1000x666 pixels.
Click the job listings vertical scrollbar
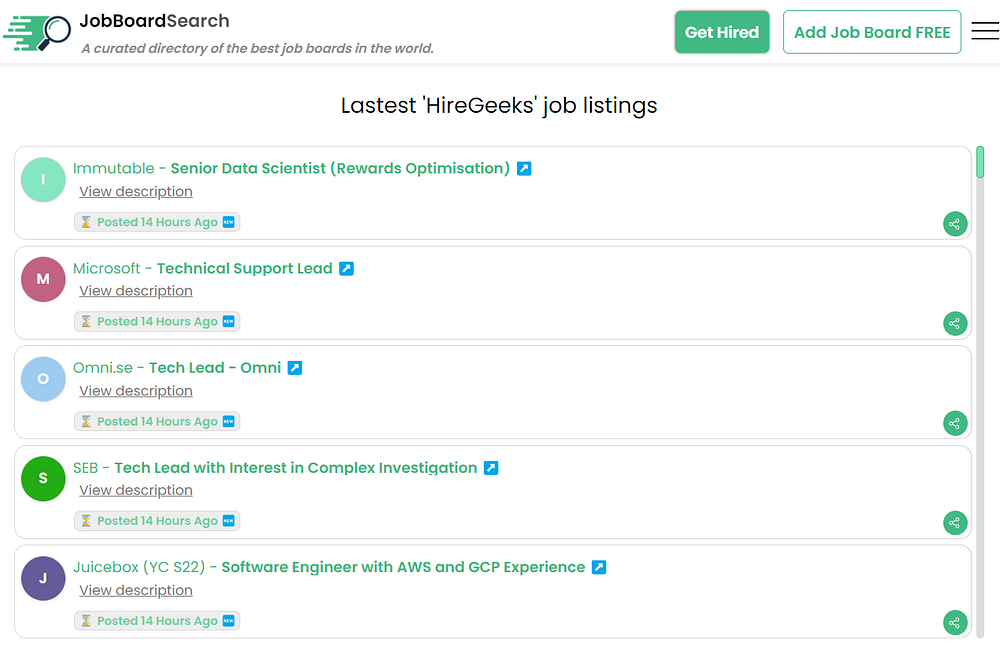[x=980, y=390]
